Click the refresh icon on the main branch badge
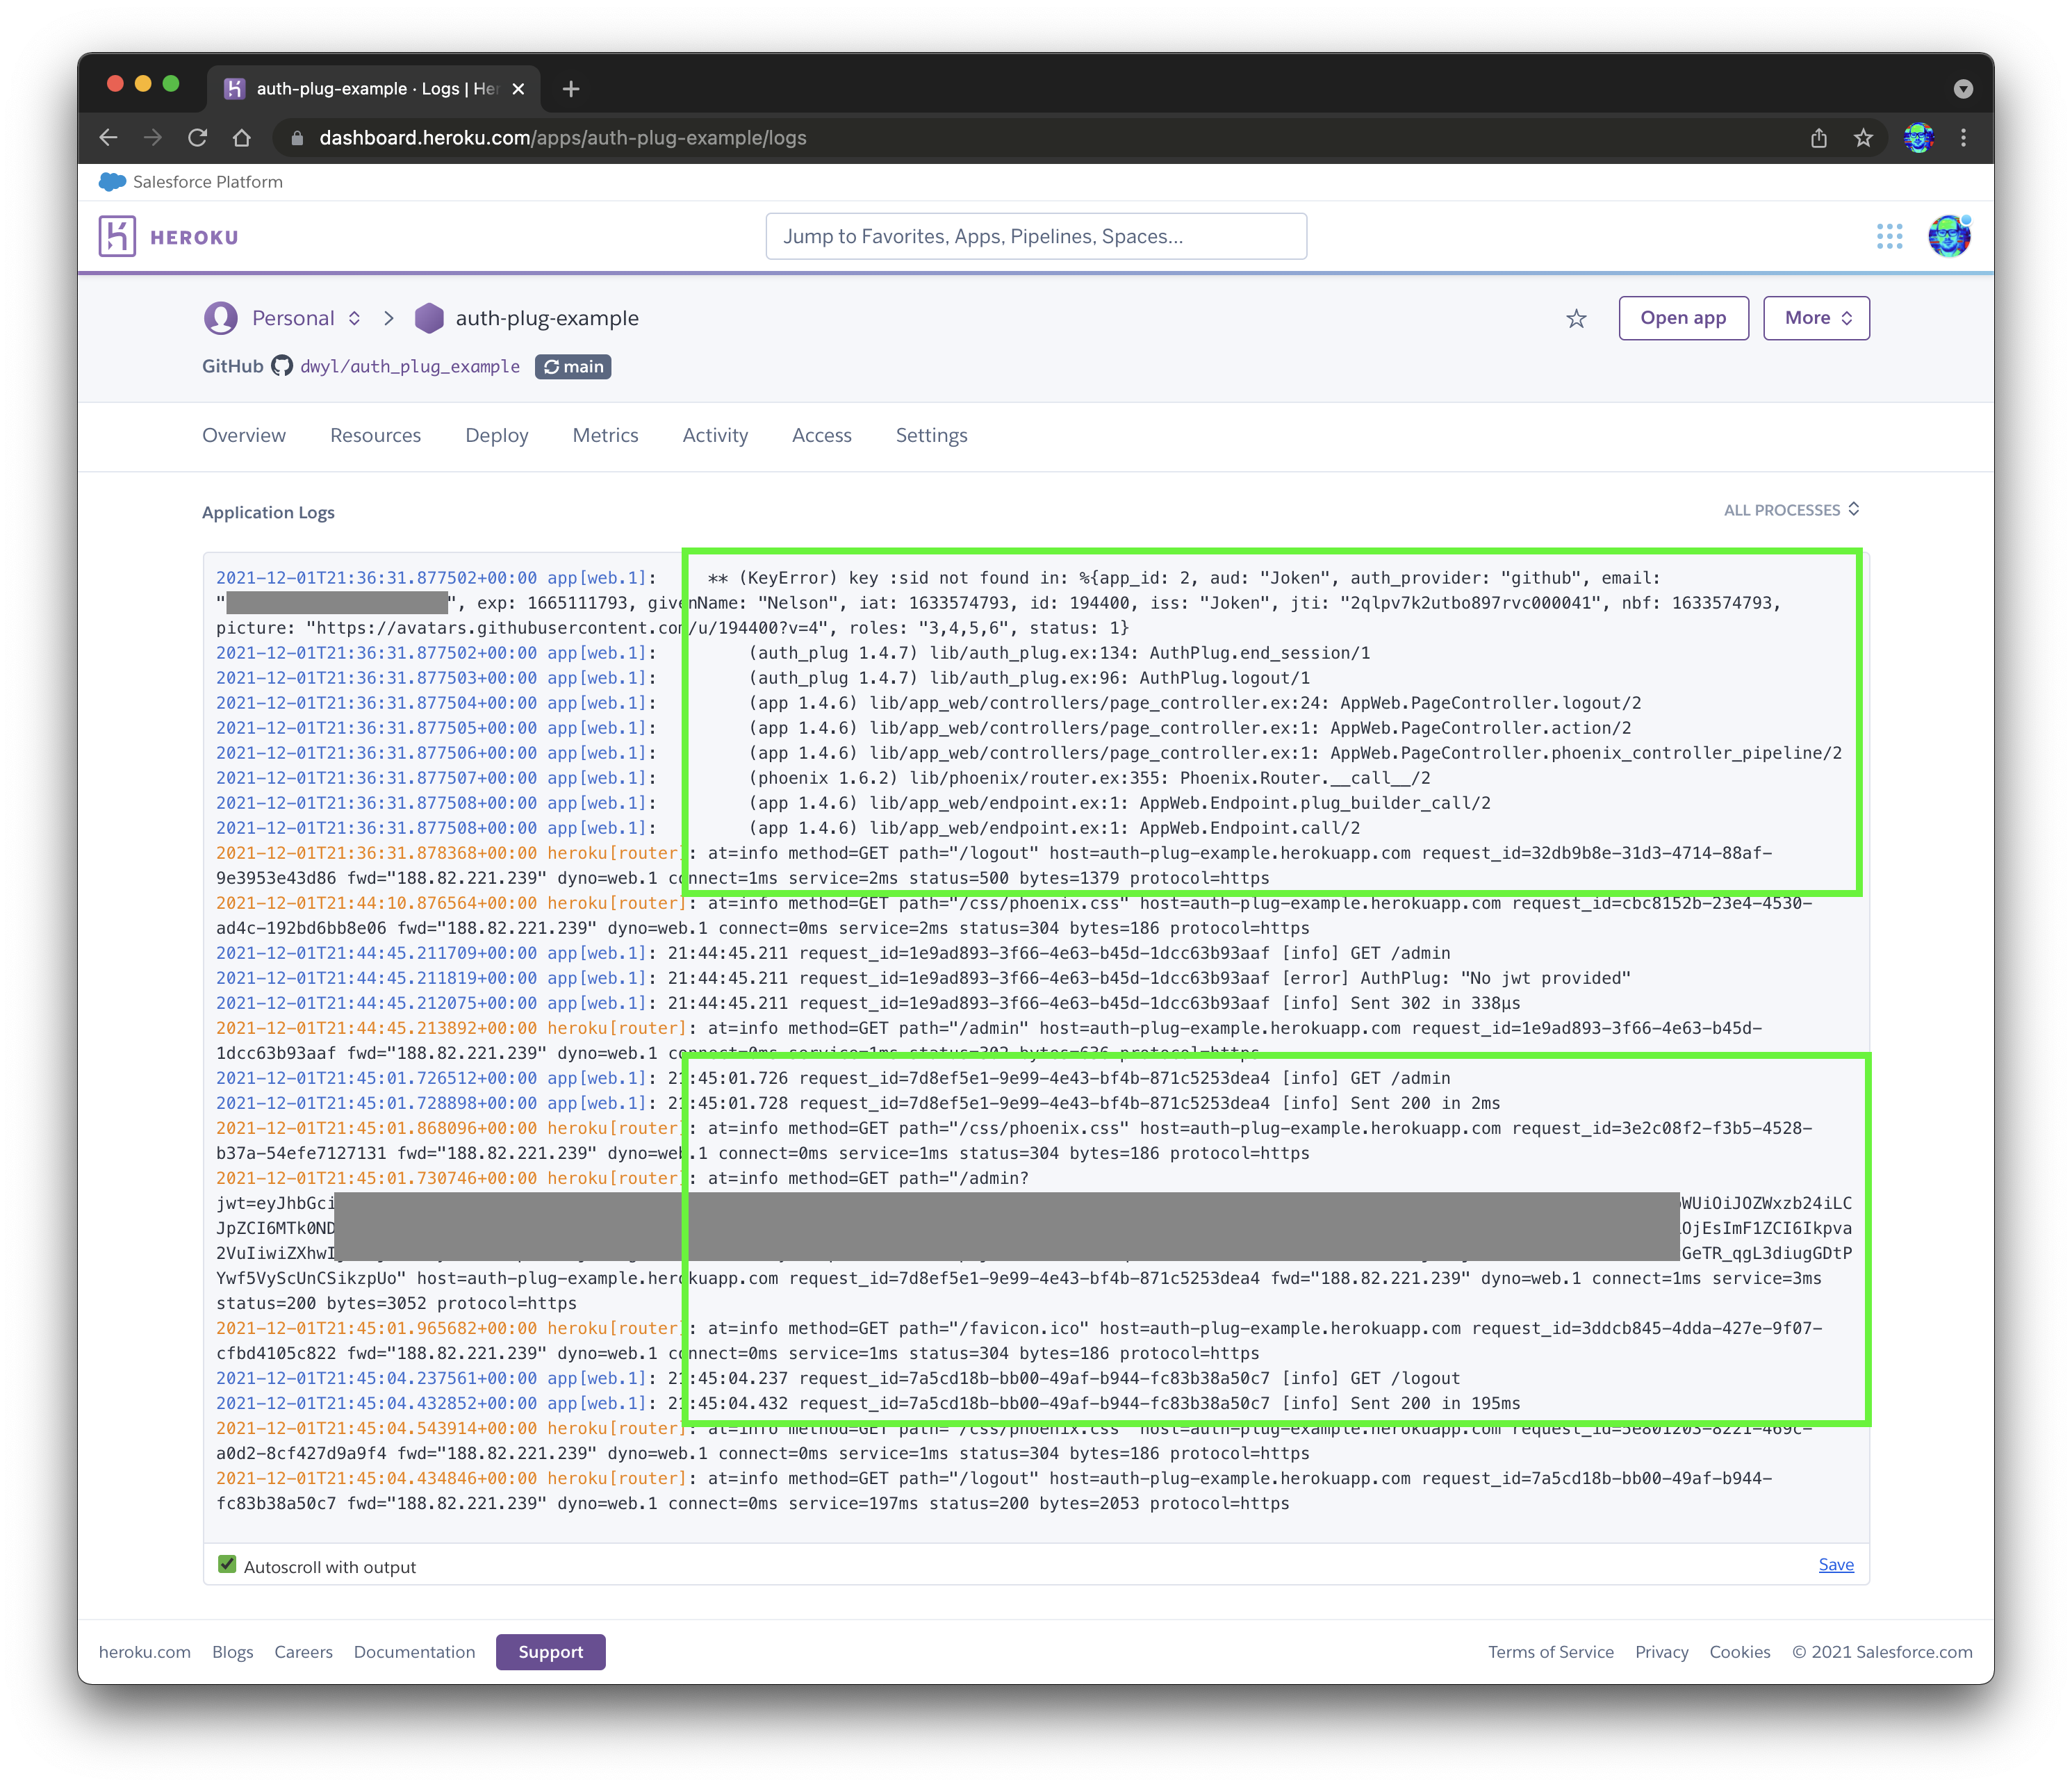This screenshot has width=2072, height=1787. point(551,367)
